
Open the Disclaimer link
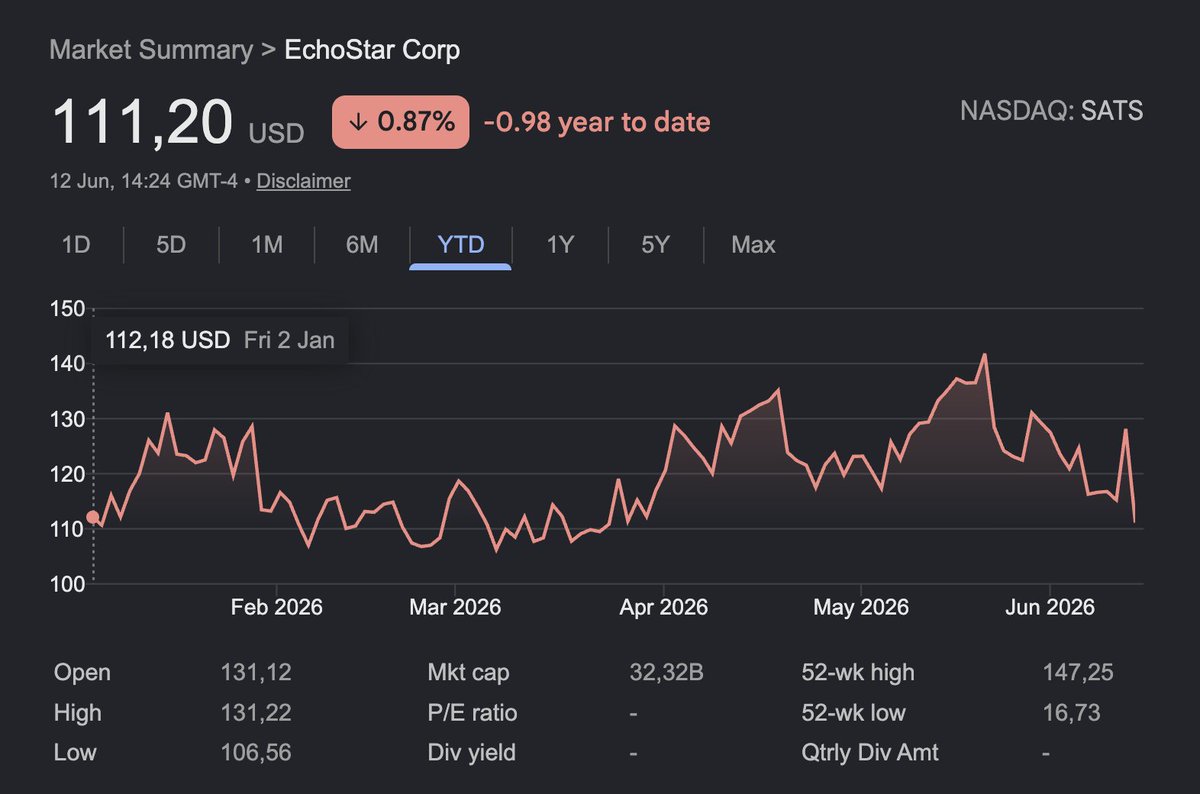(304, 181)
